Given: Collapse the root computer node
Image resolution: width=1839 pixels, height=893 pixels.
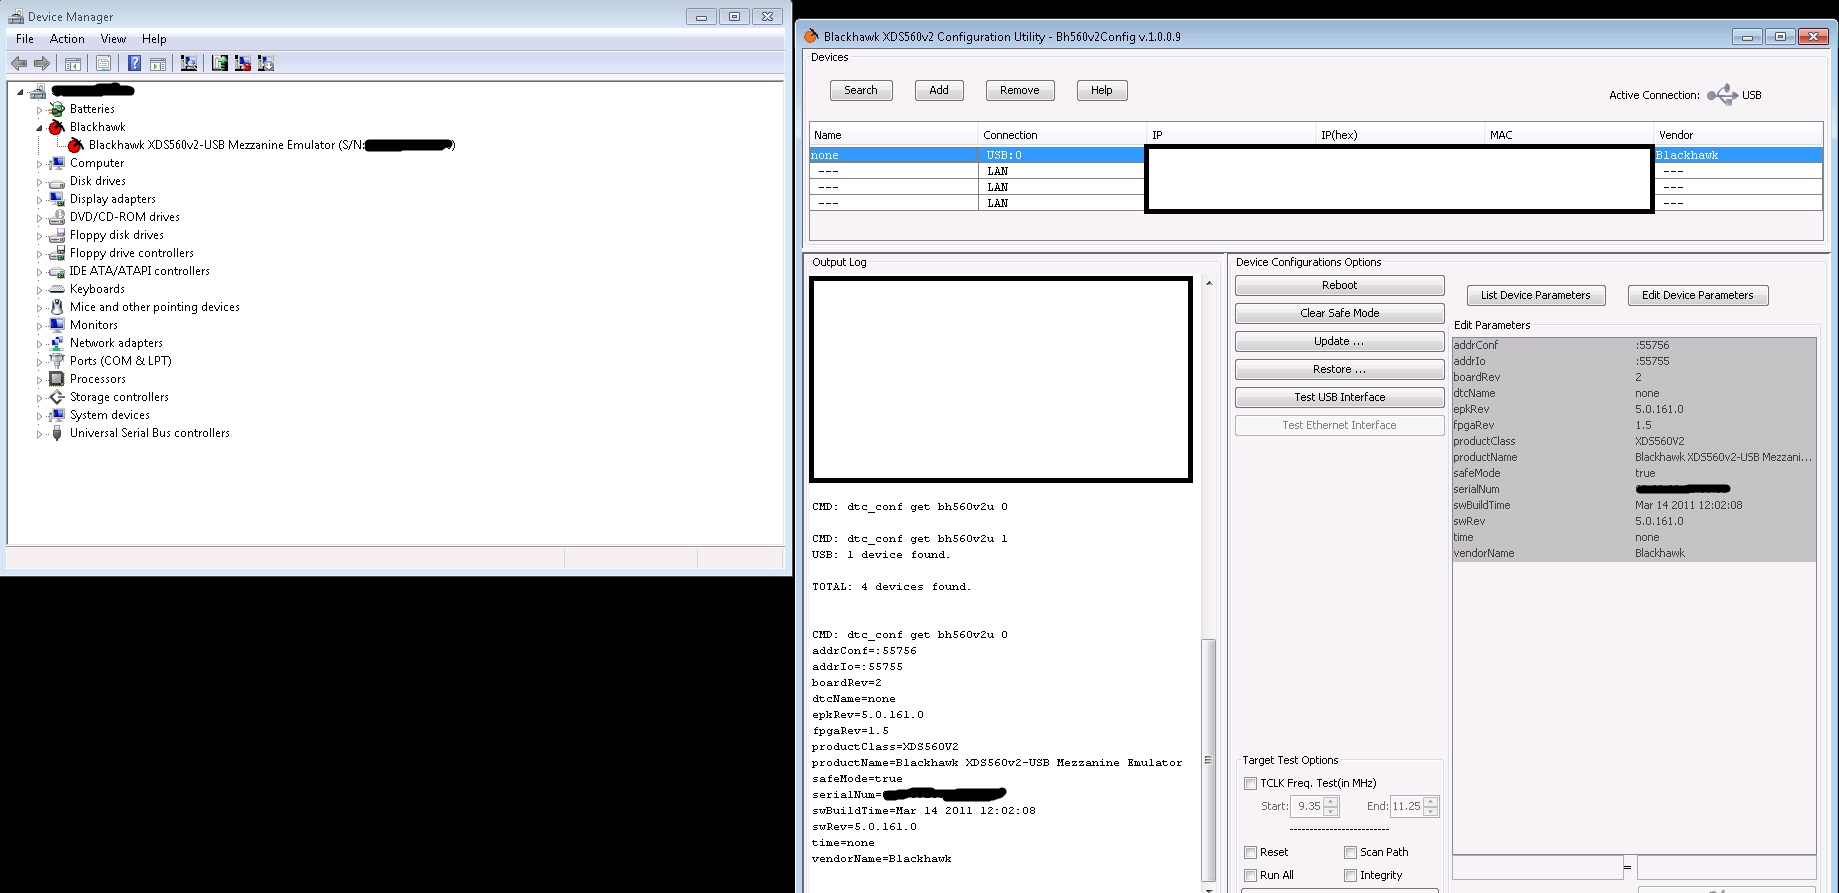Looking at the screenshot, I should [x=20, y=92].
